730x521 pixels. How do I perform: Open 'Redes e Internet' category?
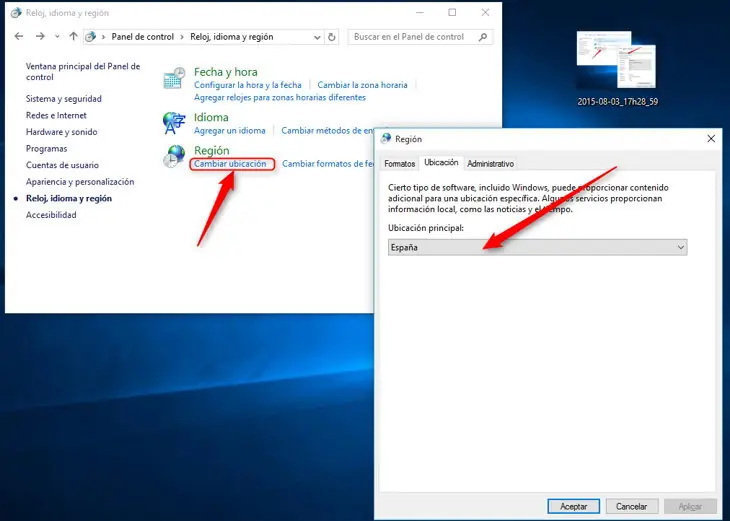pos(56,115)
